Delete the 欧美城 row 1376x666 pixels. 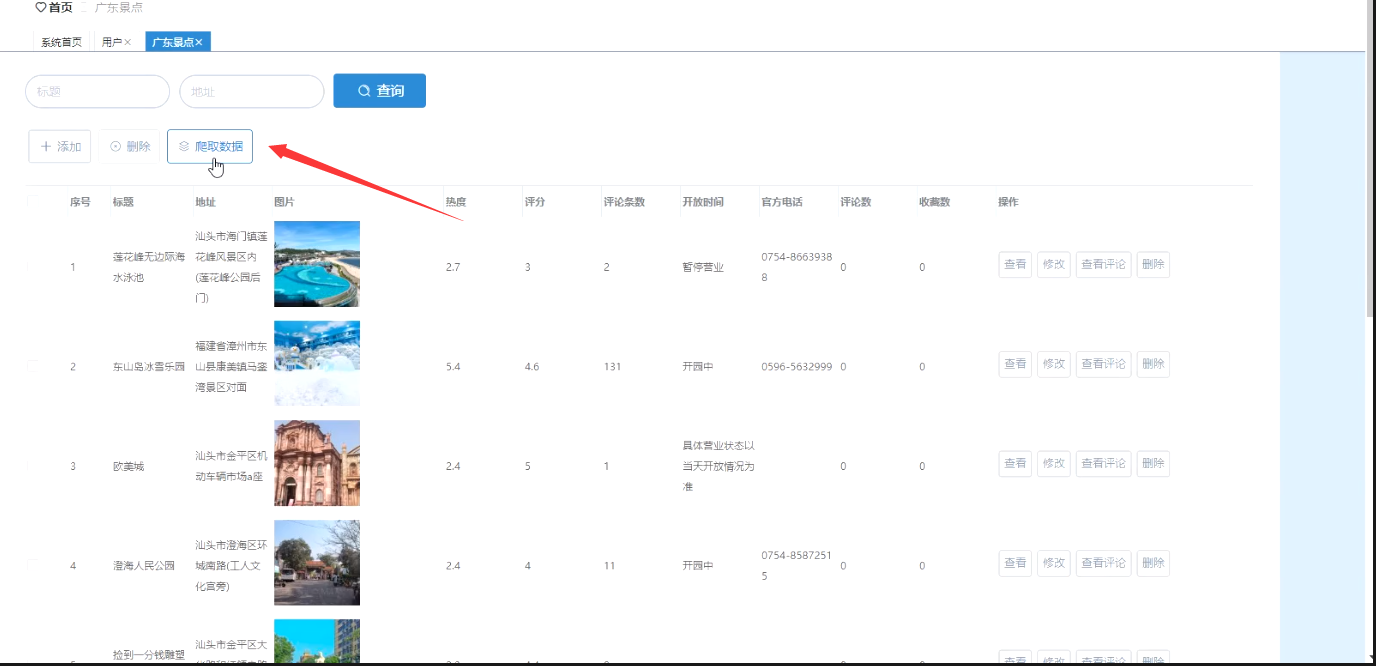tap(1153, 463)
